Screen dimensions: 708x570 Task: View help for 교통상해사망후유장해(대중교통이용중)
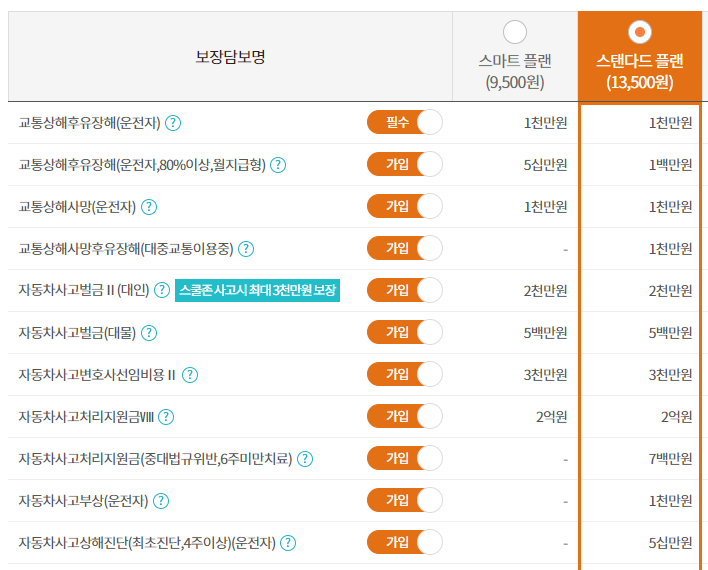(246, 249)
